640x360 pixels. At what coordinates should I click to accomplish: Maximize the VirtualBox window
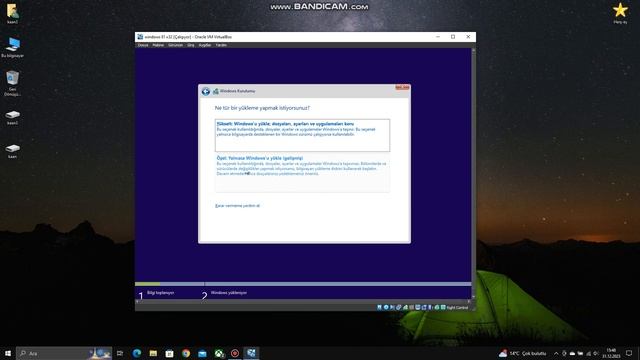point(453,37)
